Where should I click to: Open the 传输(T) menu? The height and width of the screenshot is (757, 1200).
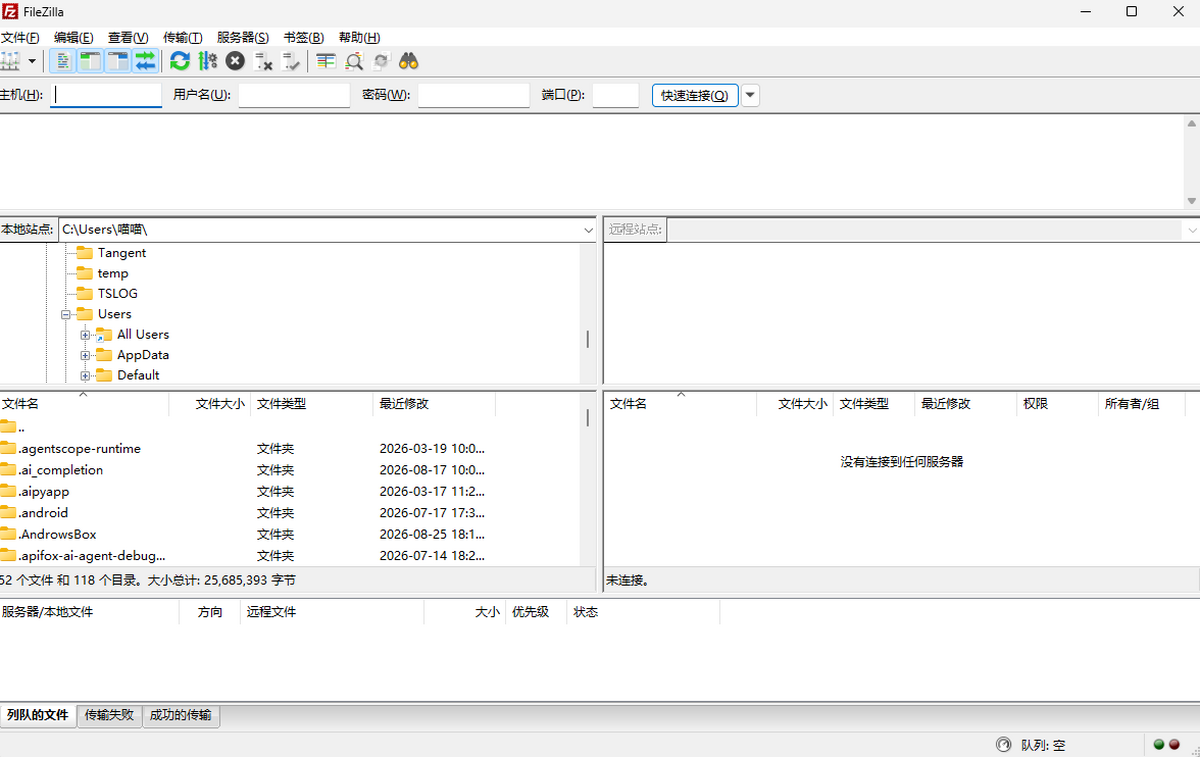click(182, 37)
